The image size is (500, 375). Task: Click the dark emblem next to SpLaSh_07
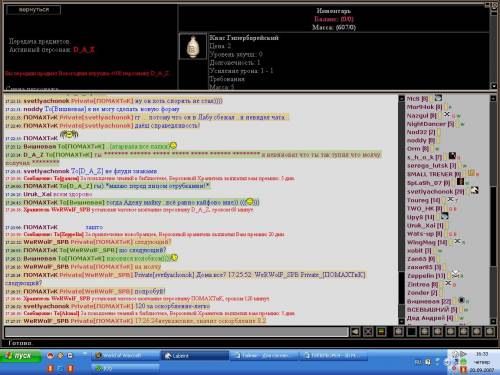click(460, 182)
